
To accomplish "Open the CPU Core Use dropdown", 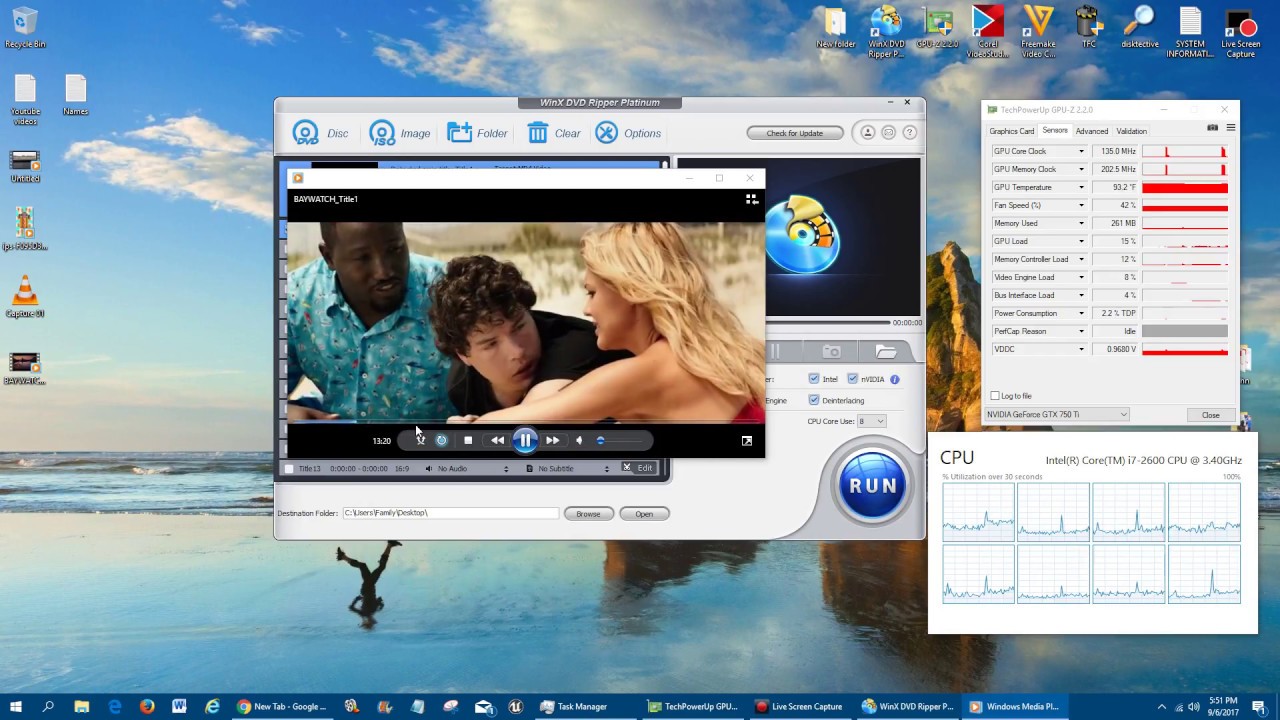I will [x=871, y=421].
